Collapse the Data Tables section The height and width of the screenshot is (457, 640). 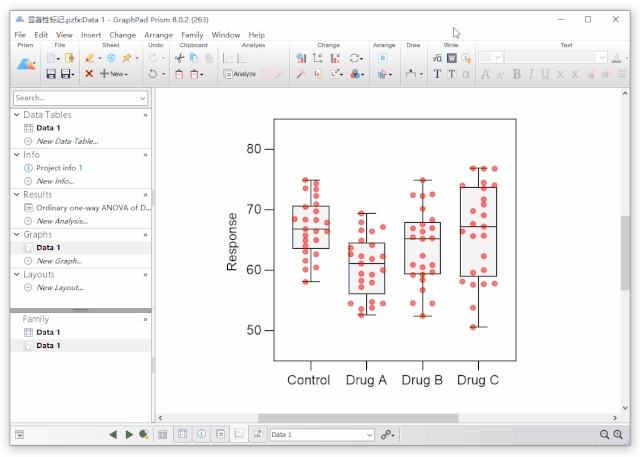click(x=16, y=115)
